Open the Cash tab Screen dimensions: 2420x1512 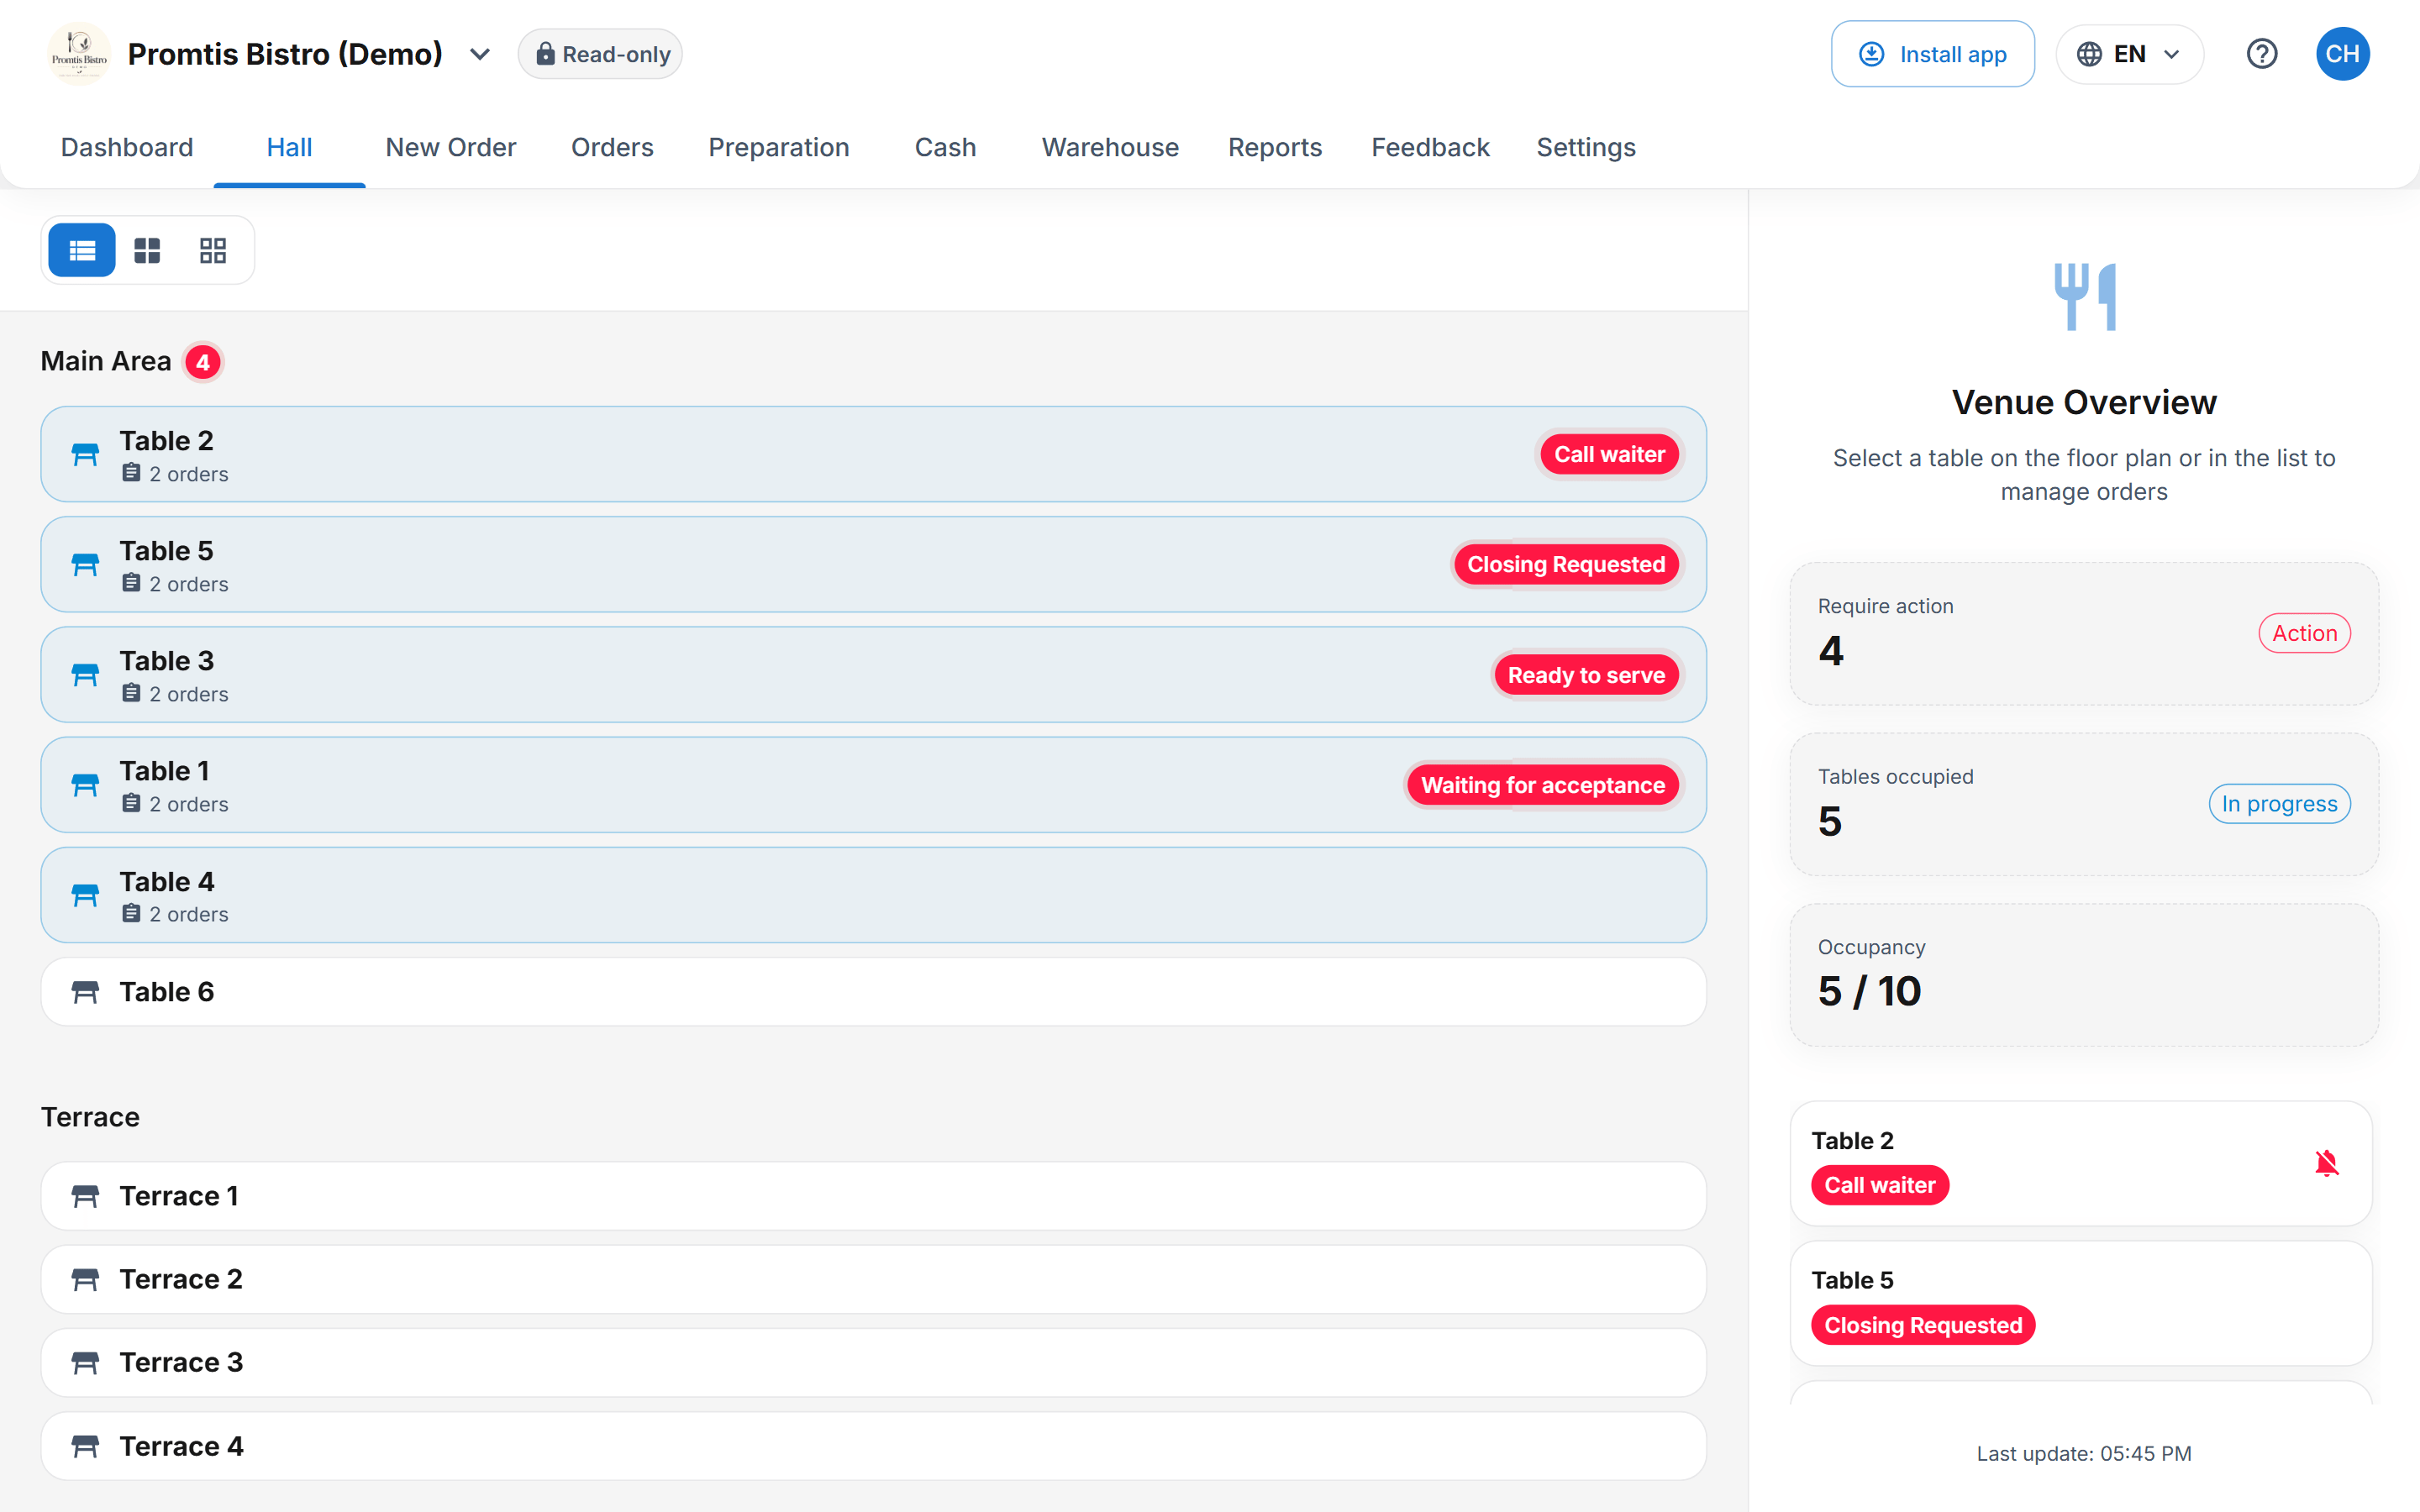click(945, 147)
